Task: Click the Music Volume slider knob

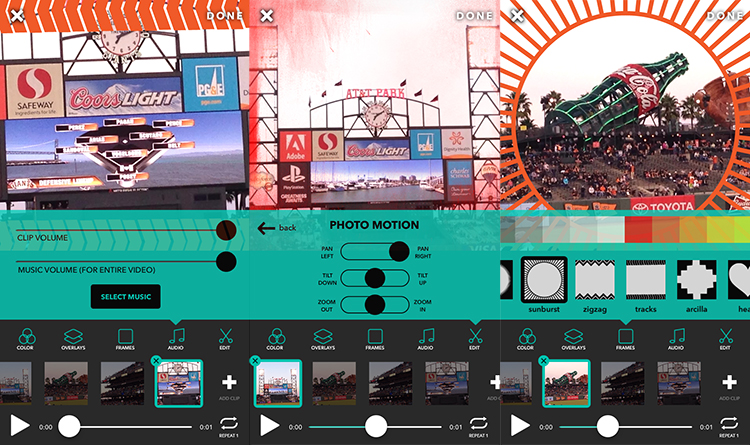Action: (226, 262)
